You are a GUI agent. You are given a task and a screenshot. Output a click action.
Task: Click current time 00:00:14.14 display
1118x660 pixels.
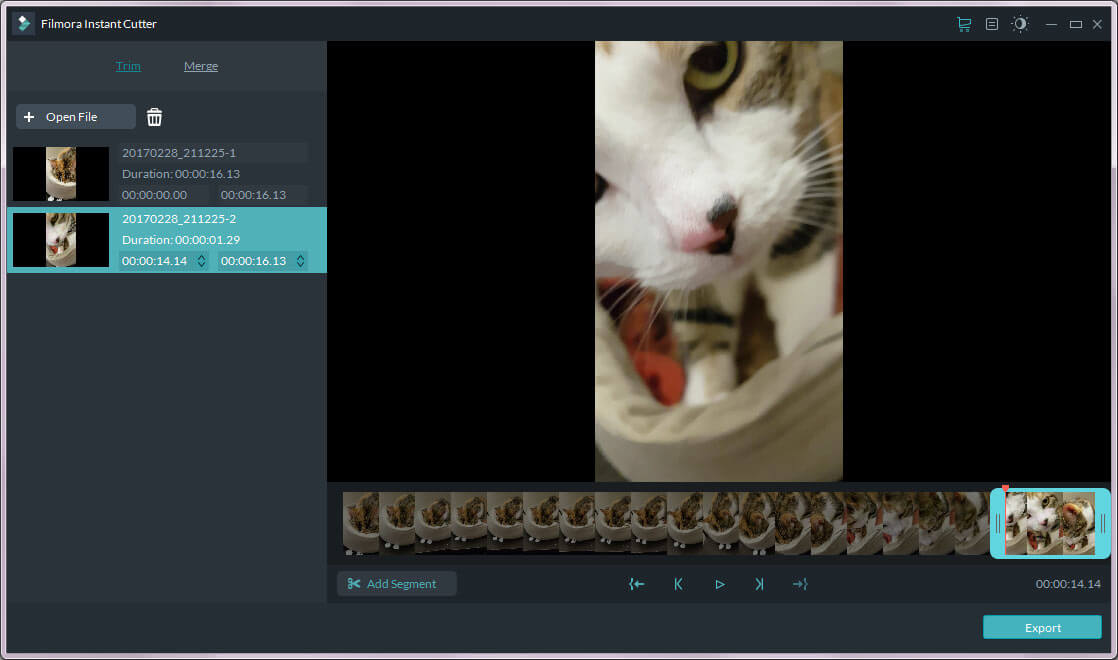pos(1068,584)
